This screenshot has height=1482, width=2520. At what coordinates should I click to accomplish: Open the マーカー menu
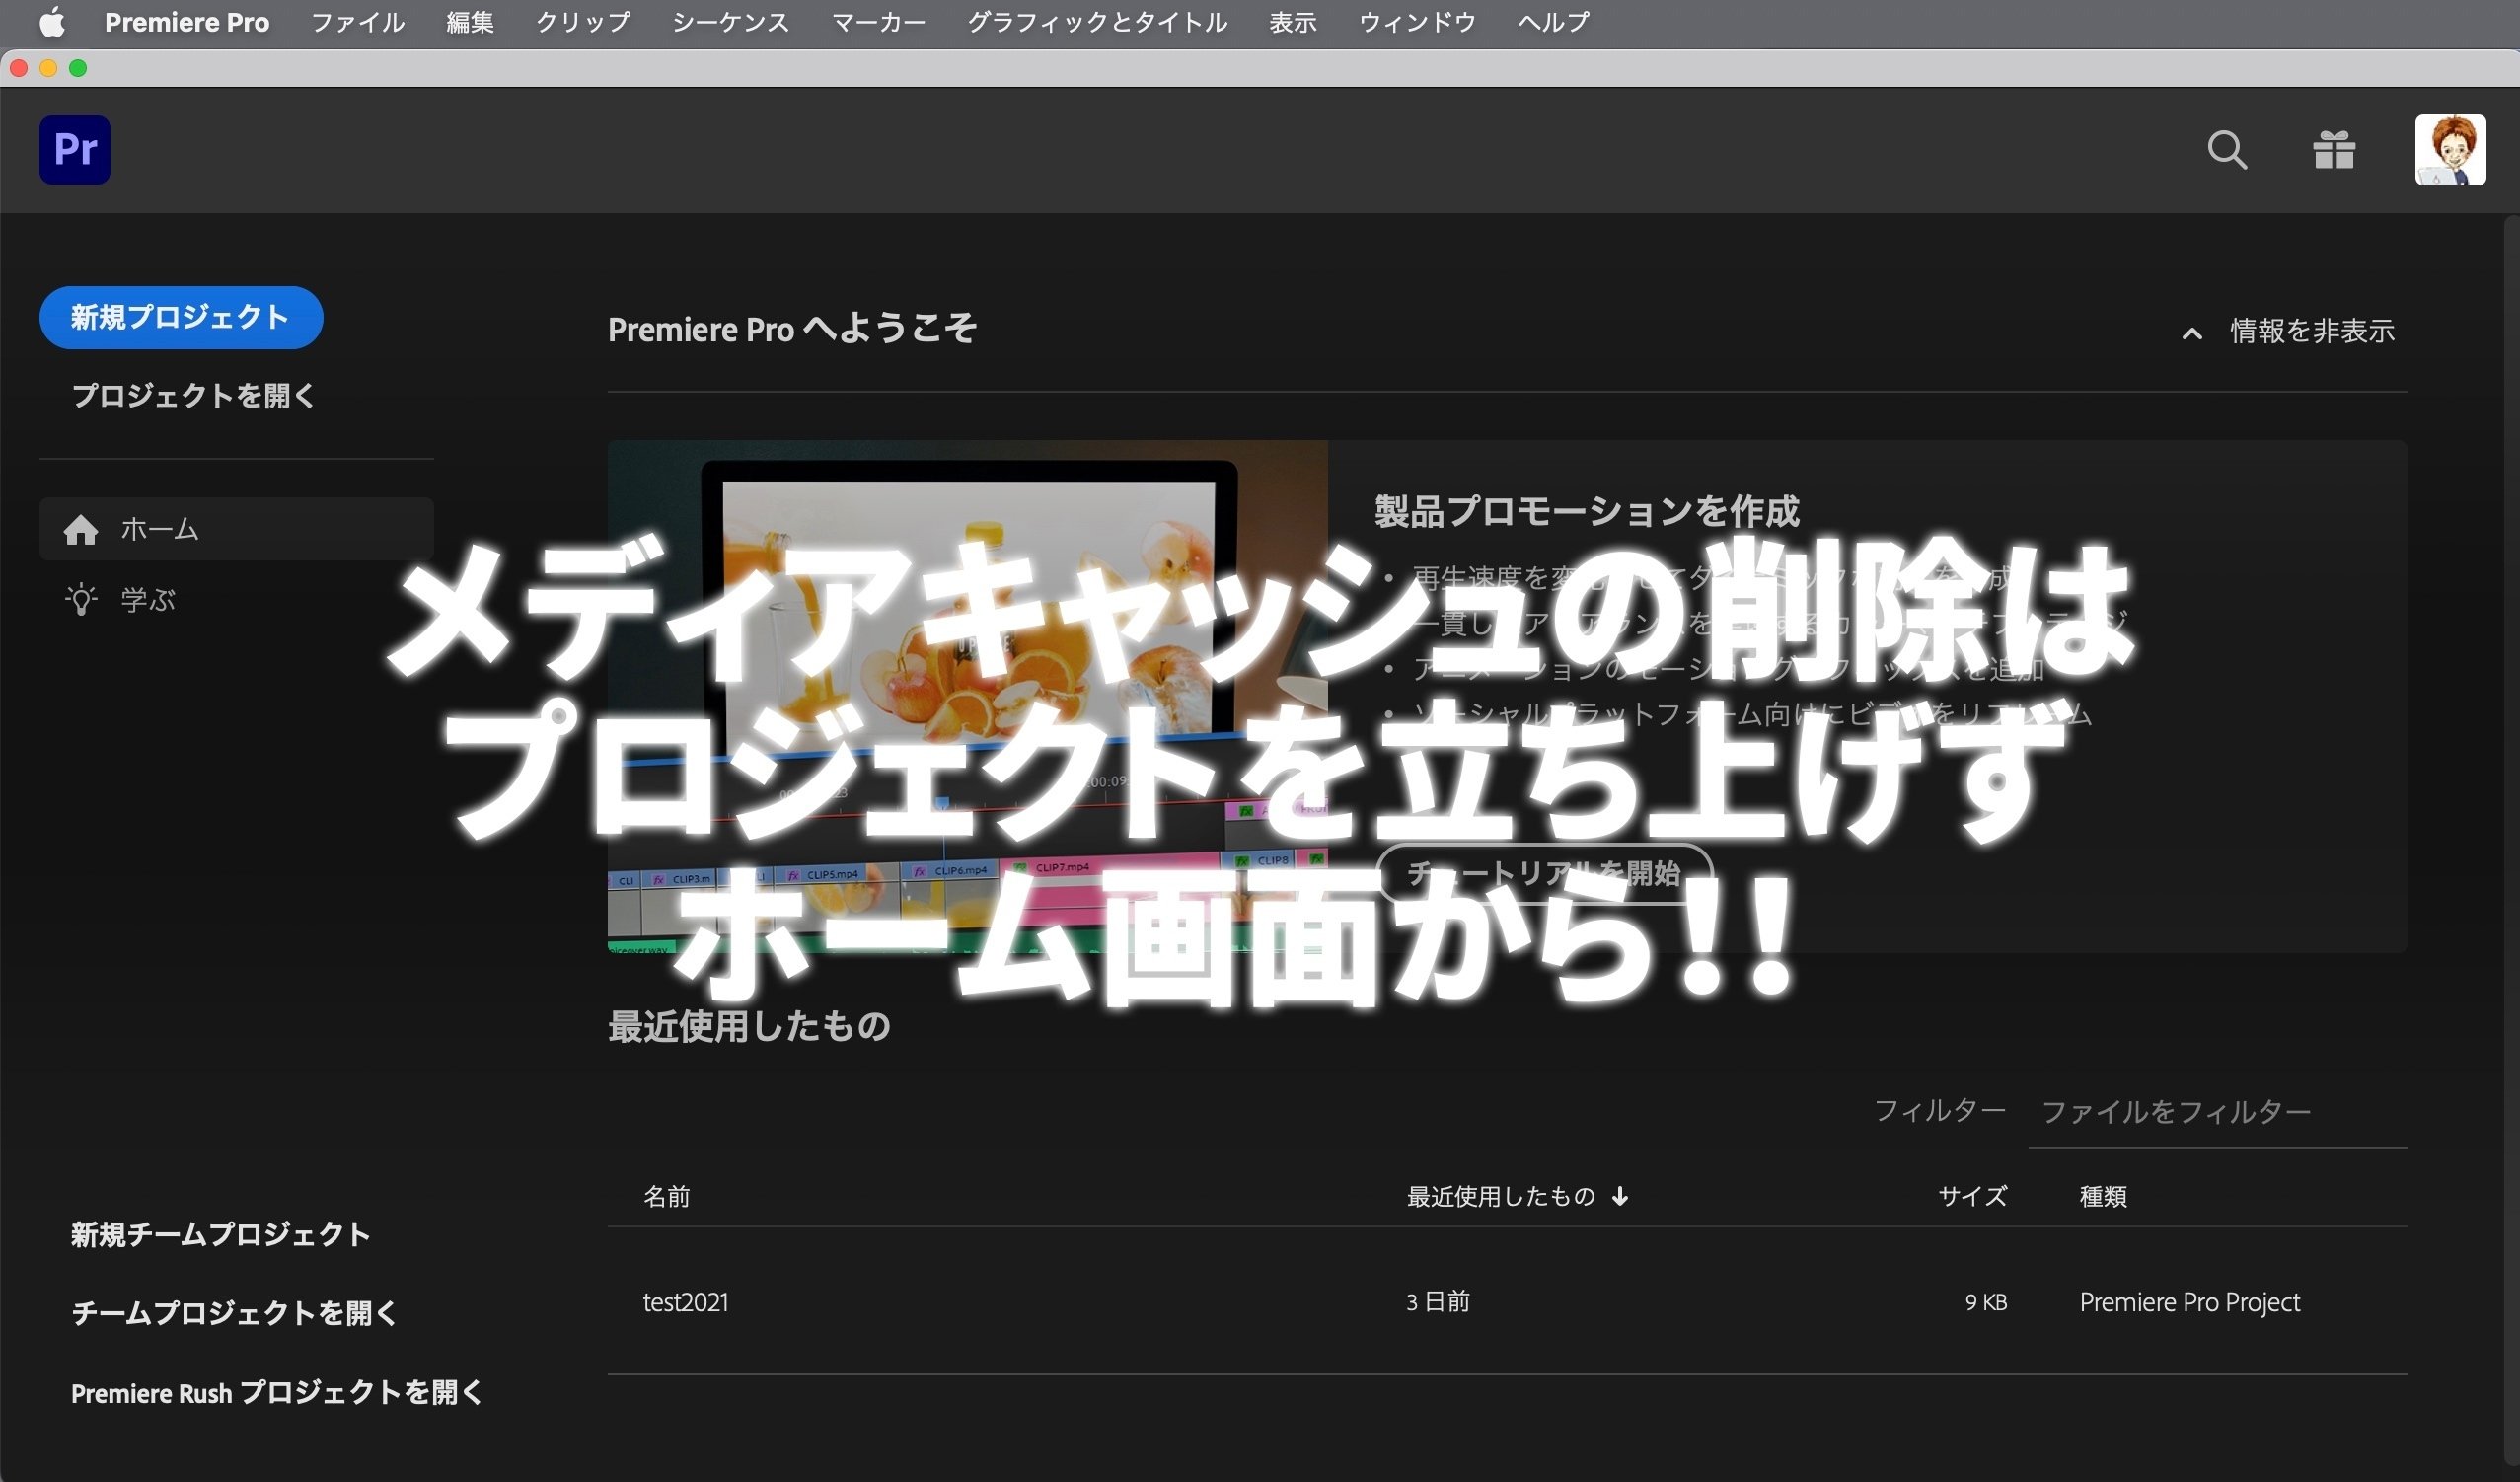point(879,22)
